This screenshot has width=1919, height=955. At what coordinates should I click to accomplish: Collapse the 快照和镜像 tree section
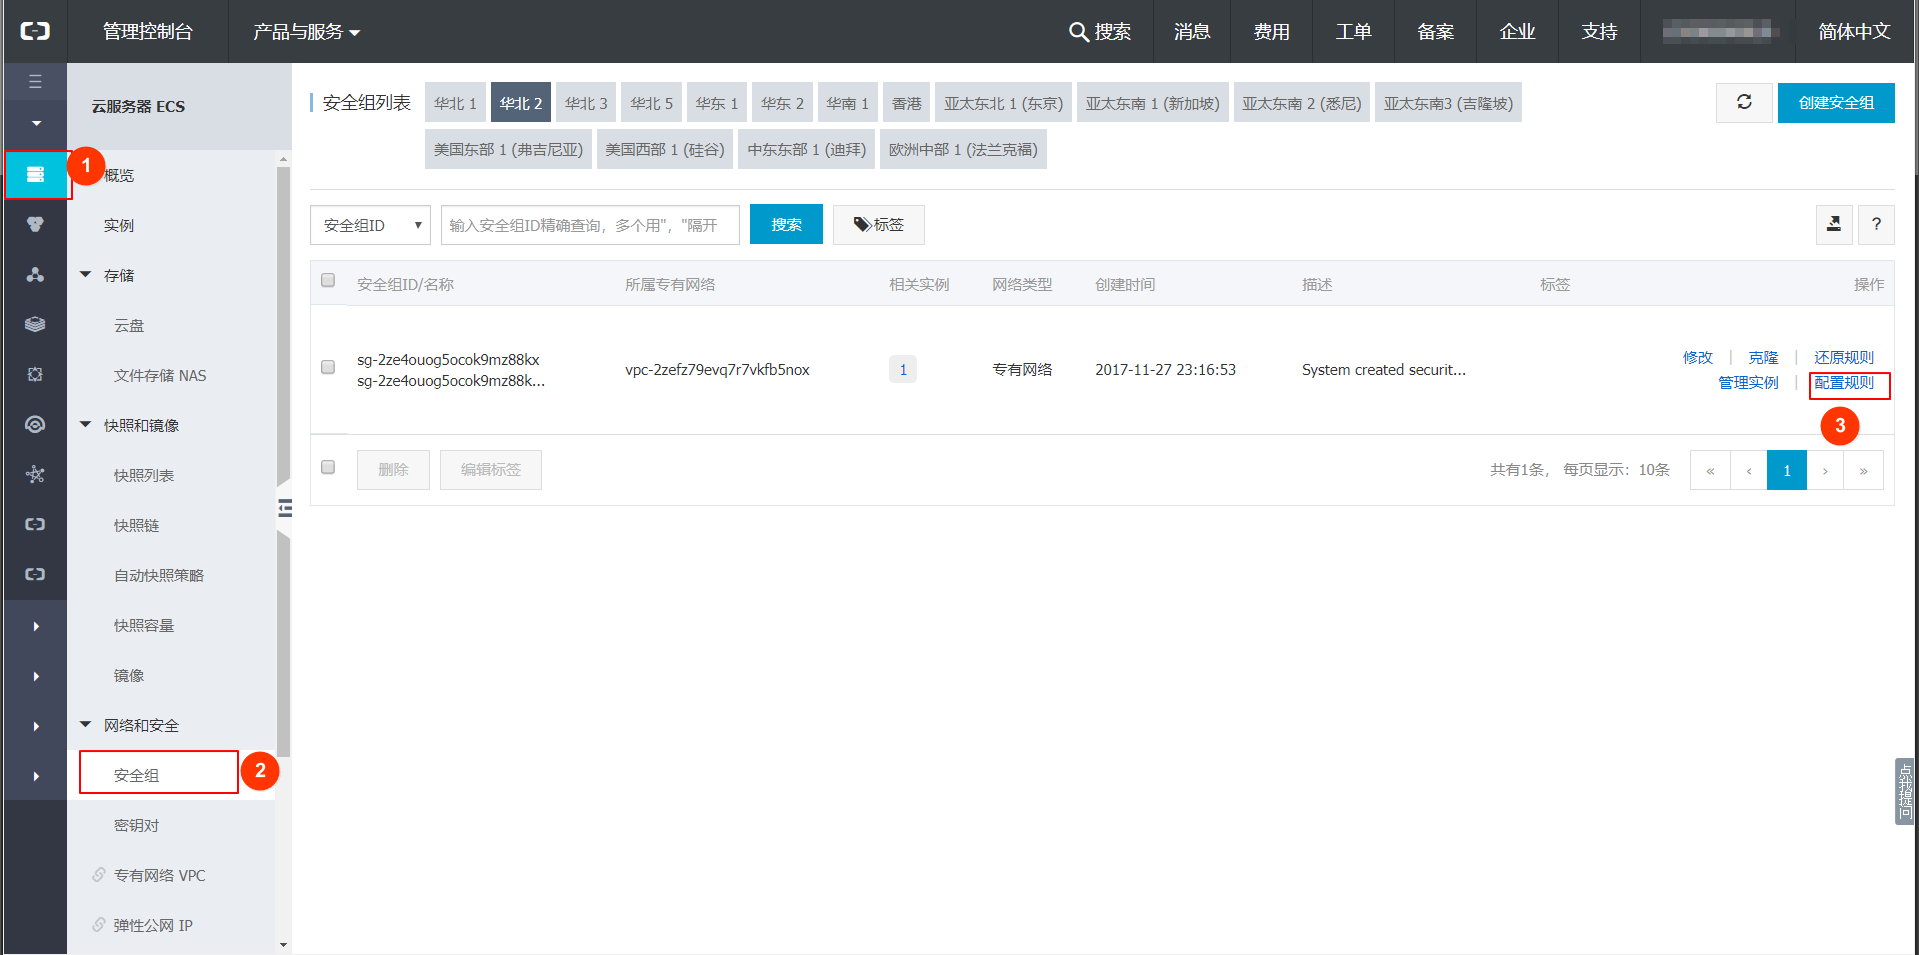coord(86,425)
